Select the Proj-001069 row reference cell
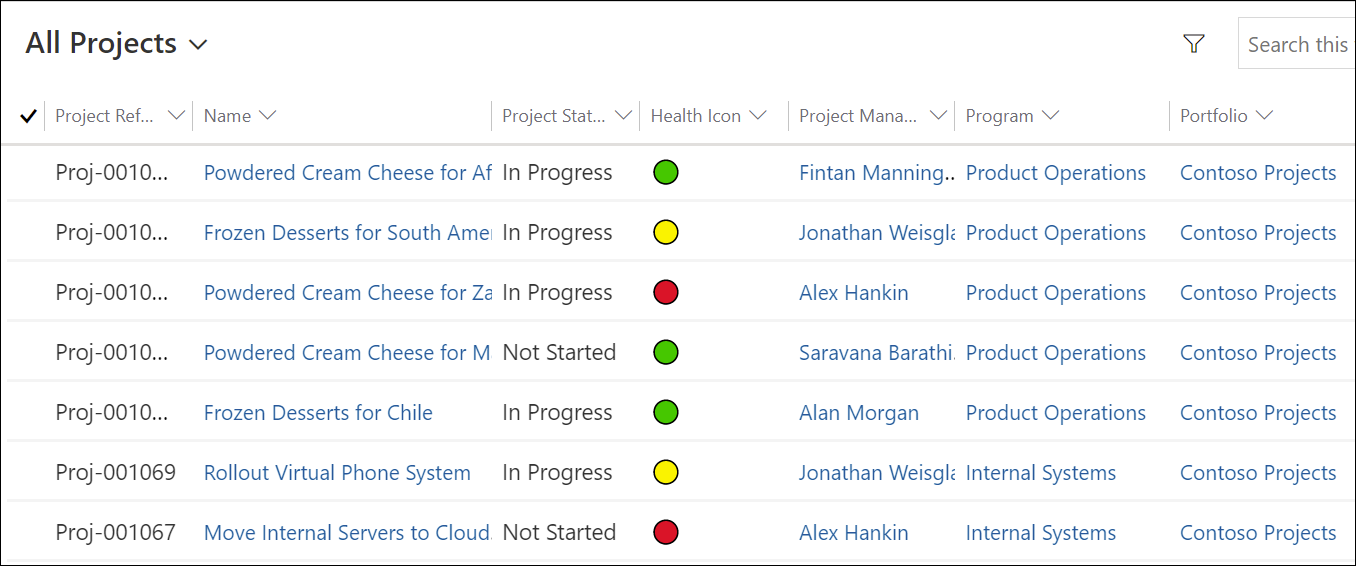1356x566 pixels. (115, 473)
